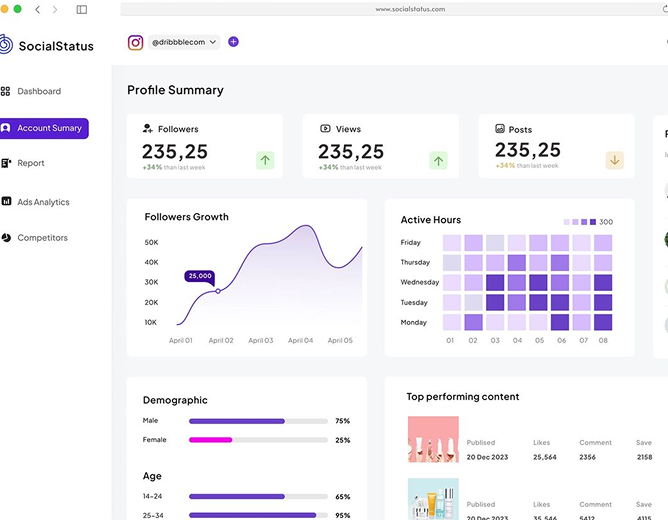Screen dimensions: 668x520
Task: Open the pink nail product thumbnail
Action: [x=433, y=439]
